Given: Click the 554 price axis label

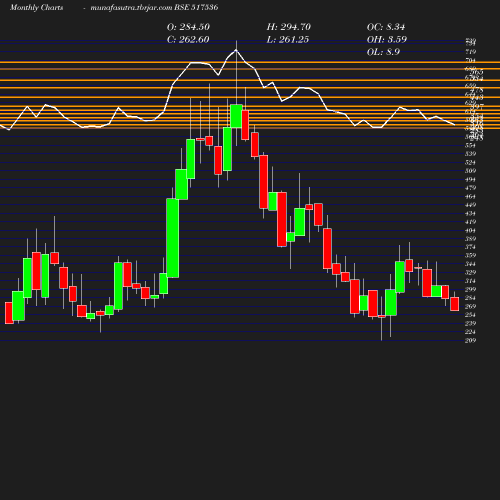Looking at the screenshot, I should pyautogui.click(x=470, y=145).
